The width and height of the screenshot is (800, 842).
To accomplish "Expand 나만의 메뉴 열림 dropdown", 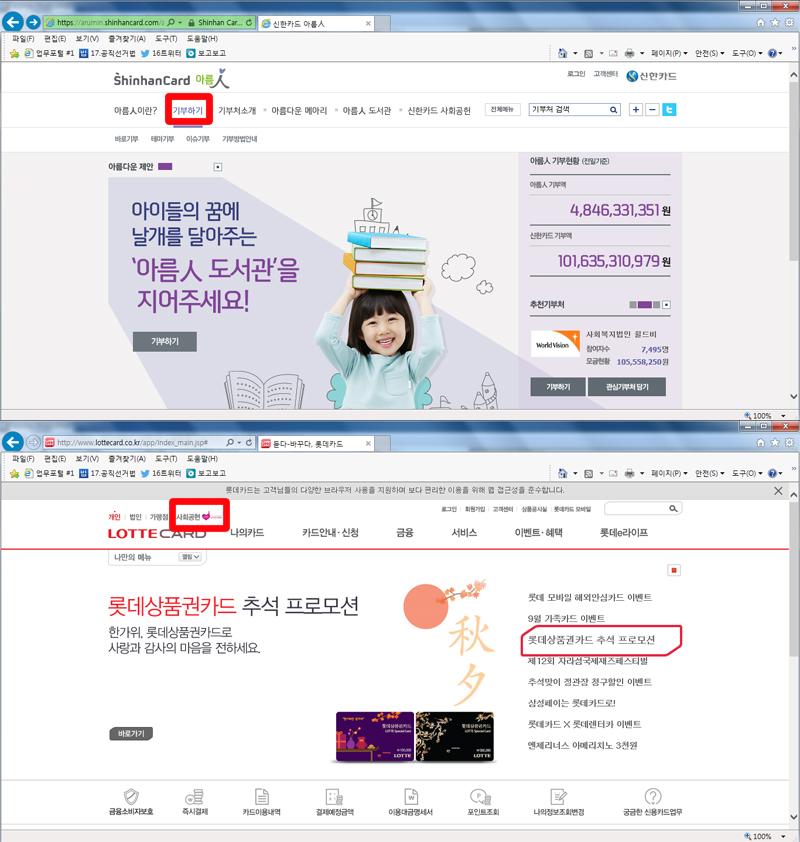I will 190,557.
